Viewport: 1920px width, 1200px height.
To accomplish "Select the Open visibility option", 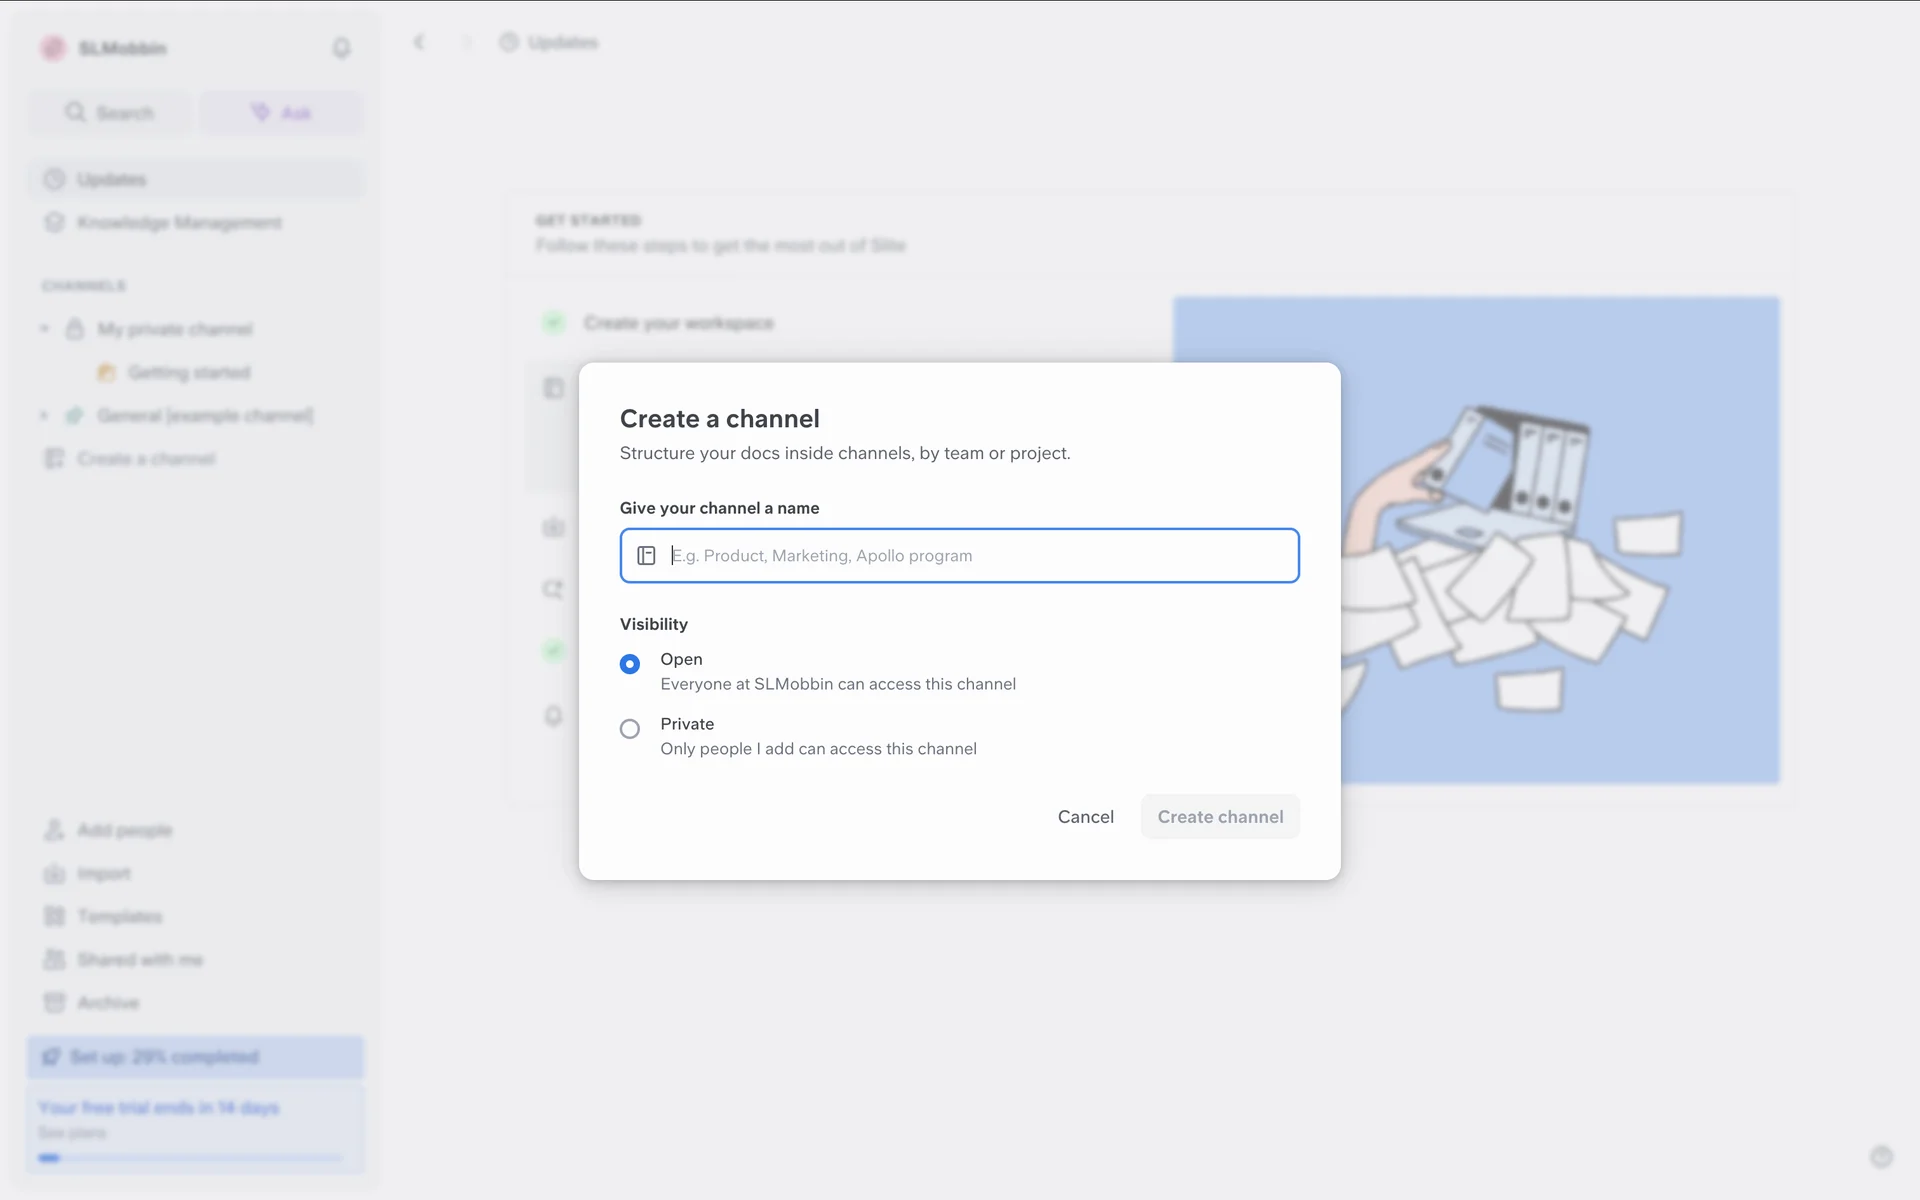I will (x=630, y=664).
